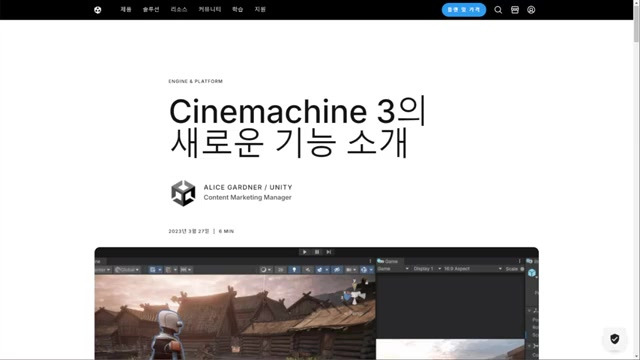Screen dimensions: 640x360
Task: Click the scene orientation gizmo
Action: pyautogui.click(x=354, y=292)
